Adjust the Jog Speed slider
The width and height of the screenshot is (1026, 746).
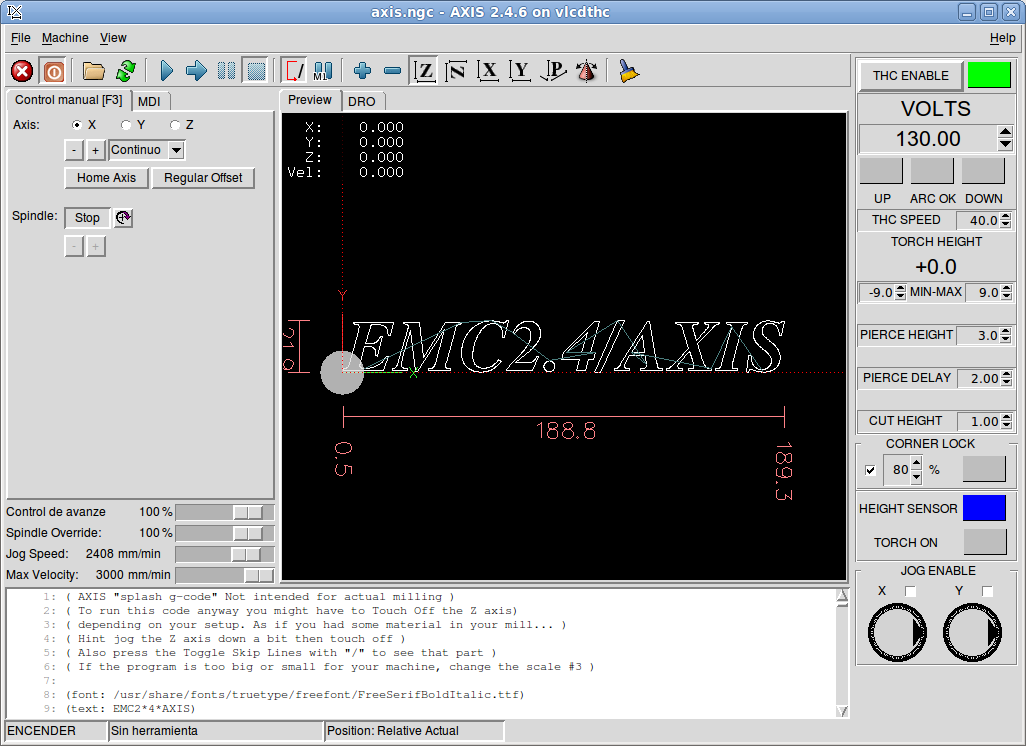tap(224, 554)
